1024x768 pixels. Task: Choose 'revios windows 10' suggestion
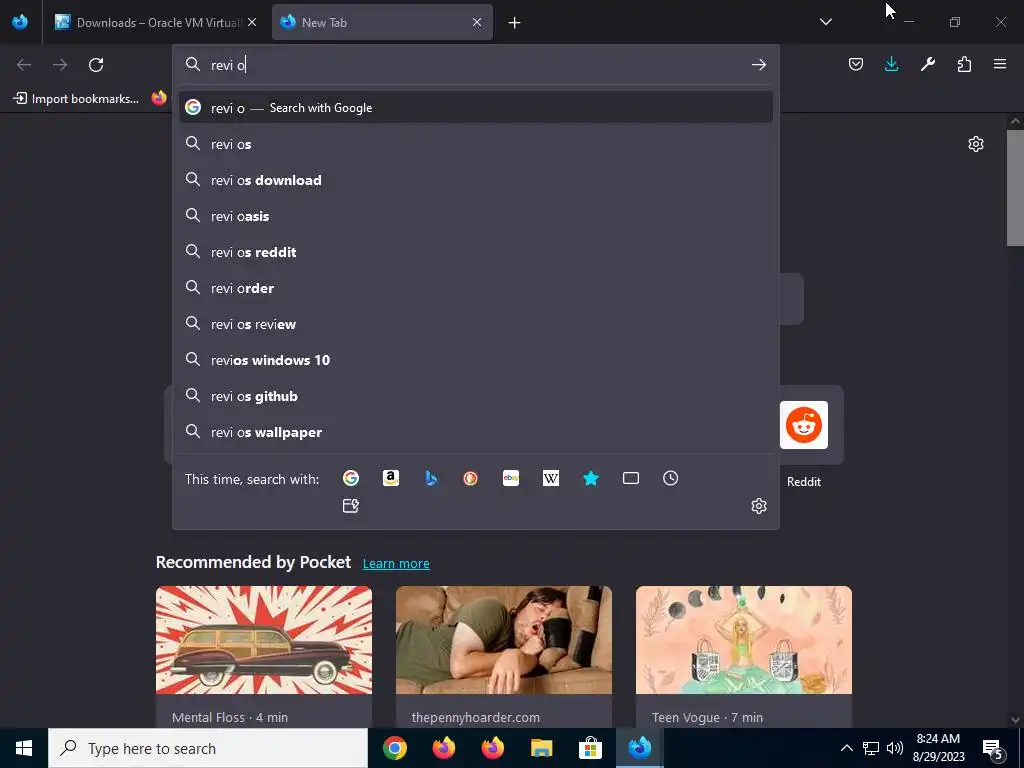click(x=475, y=360)
